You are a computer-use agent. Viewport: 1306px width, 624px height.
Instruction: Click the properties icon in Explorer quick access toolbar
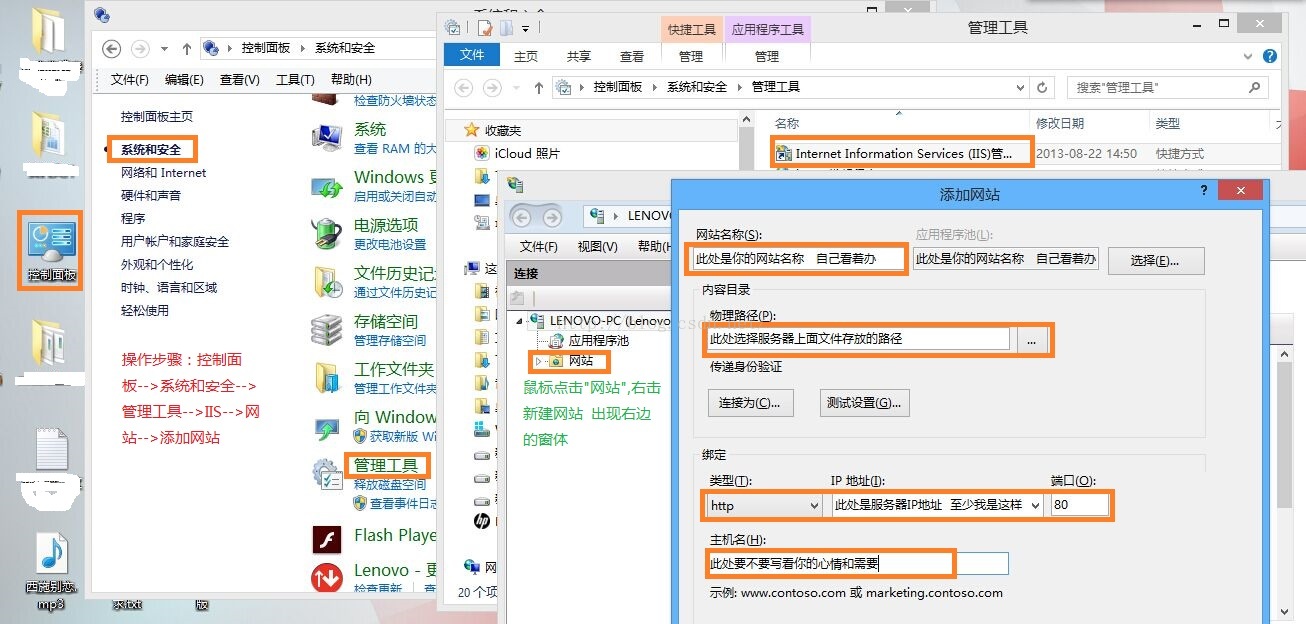click(485, 27)
